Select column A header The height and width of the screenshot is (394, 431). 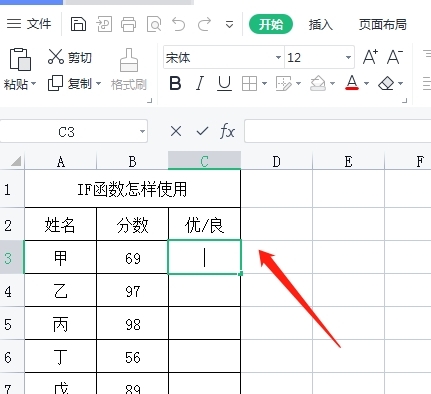pyautogui.click(x=61, y=161)
